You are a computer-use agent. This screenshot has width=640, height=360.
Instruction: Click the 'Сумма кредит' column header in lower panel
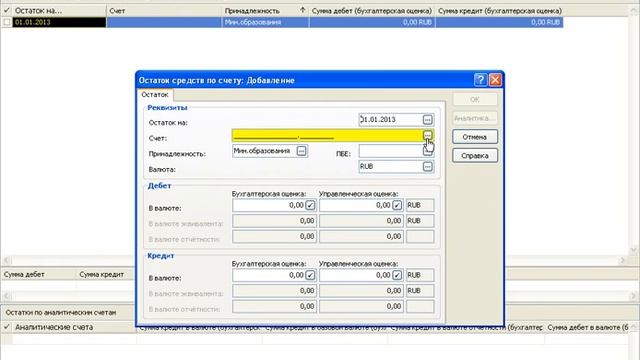(105, 275)
